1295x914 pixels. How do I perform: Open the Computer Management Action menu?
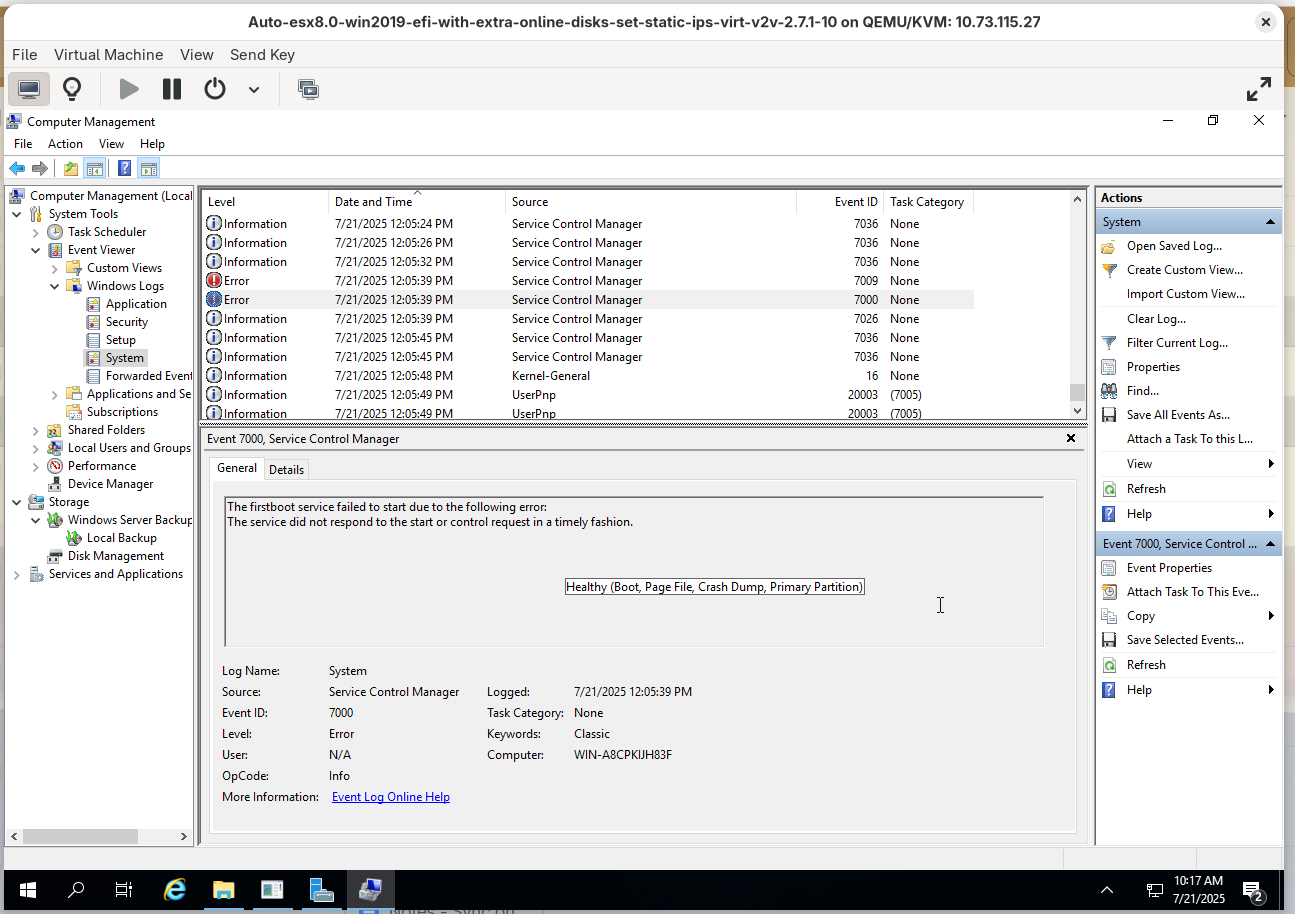(x=65, y=144)
